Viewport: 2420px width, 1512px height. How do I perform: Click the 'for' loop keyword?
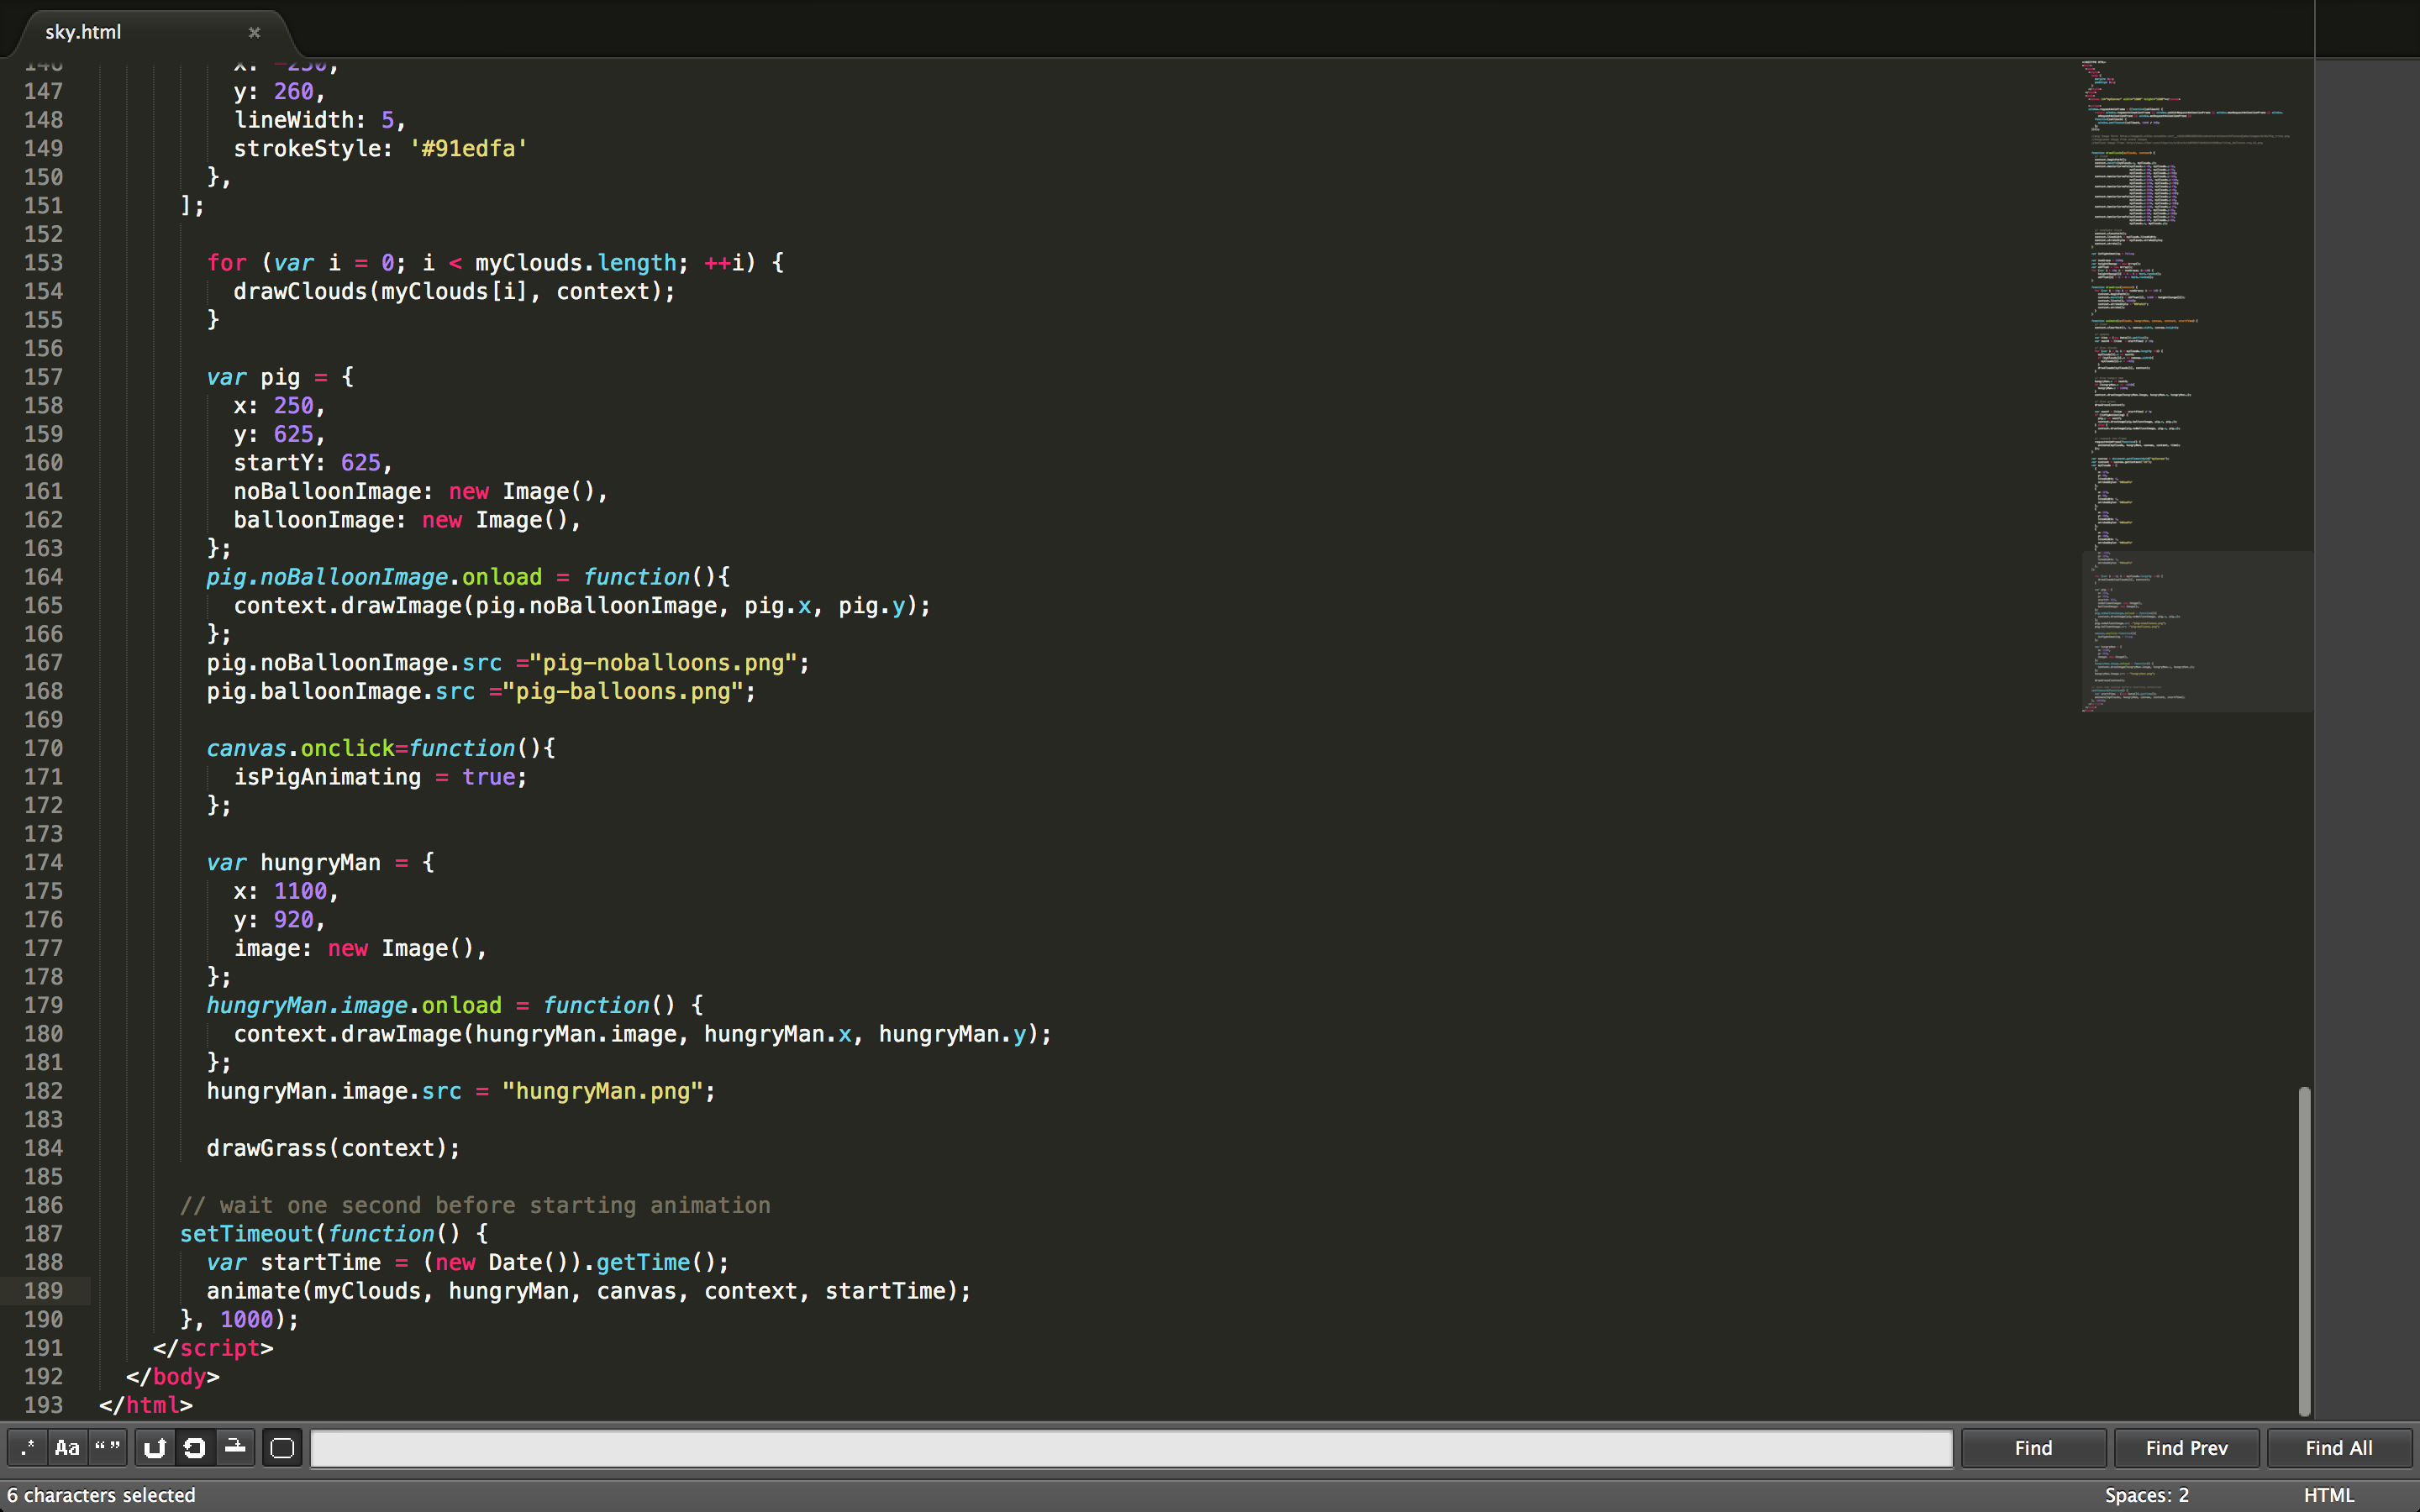[226, 262]
